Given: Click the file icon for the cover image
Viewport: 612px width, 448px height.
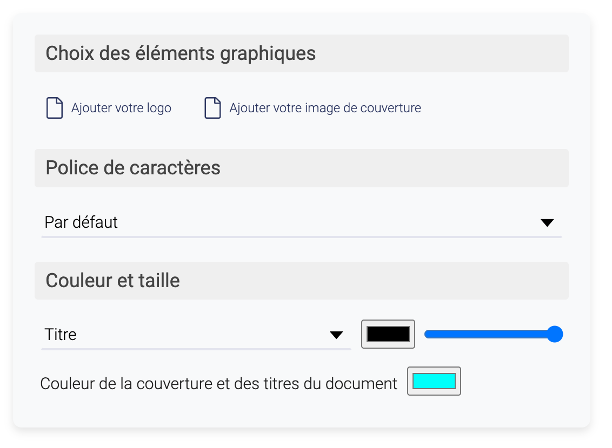Looking at the screenshot, I should [x=213, y=108].
